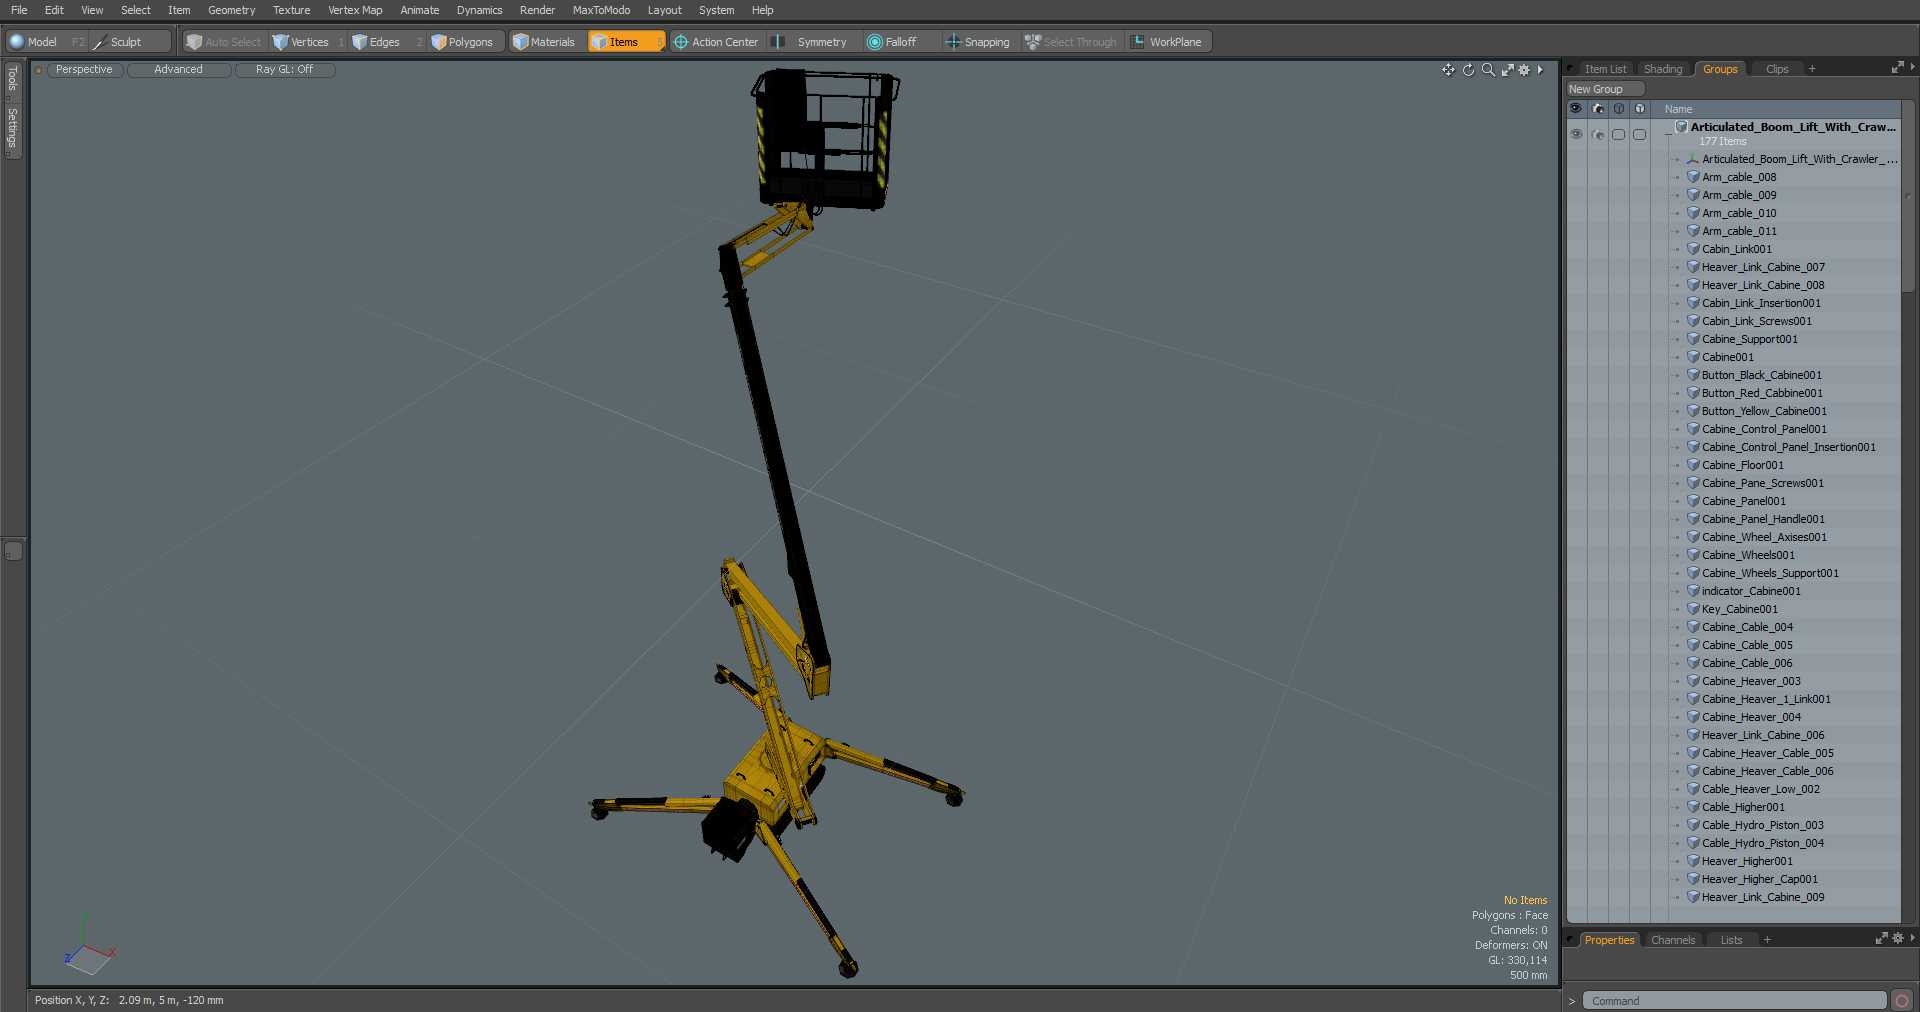This screenshot has height=1012, width=1920.
Task: Click the mesh icon next to Cabine001
Action: click(x=1693, y=357)
